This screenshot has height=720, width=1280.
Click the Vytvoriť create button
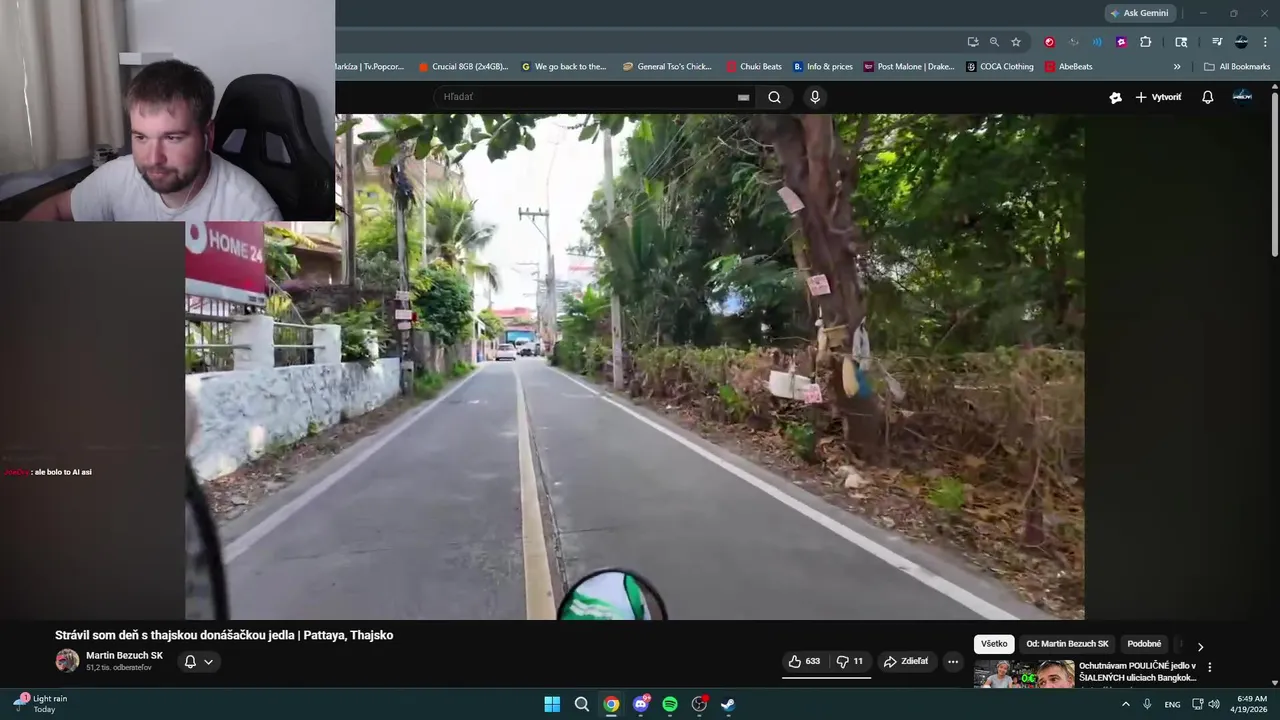1158,97
